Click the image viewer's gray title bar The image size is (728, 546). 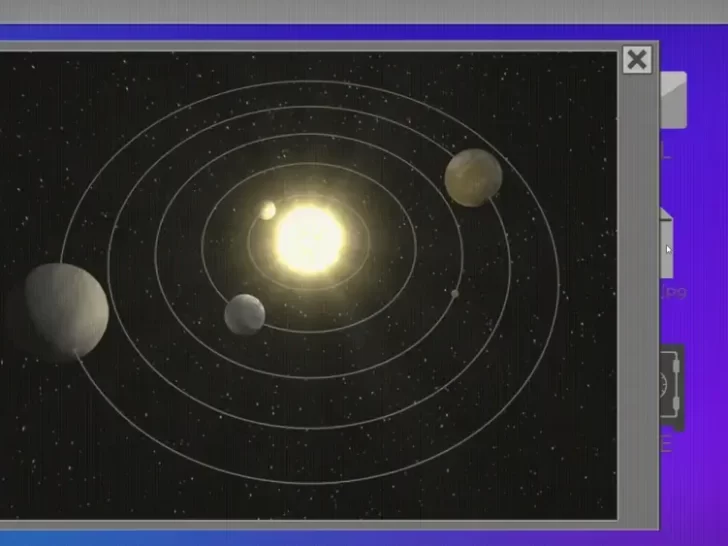(300, 46)
